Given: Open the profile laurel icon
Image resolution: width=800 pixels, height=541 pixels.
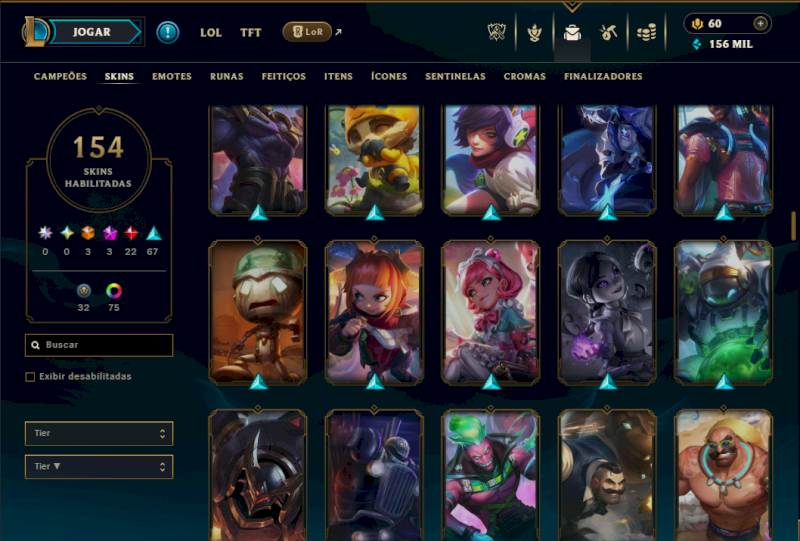Looking at the screenshot, I should (x=534, y=33).
